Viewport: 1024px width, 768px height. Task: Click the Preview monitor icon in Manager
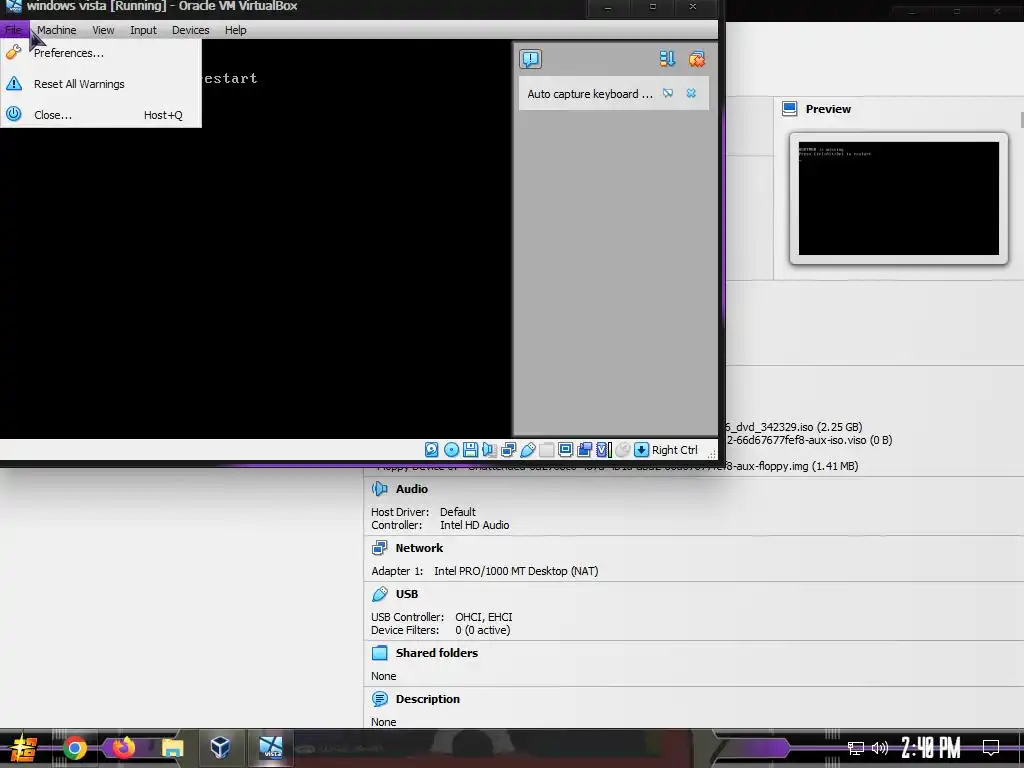(790, 109)
